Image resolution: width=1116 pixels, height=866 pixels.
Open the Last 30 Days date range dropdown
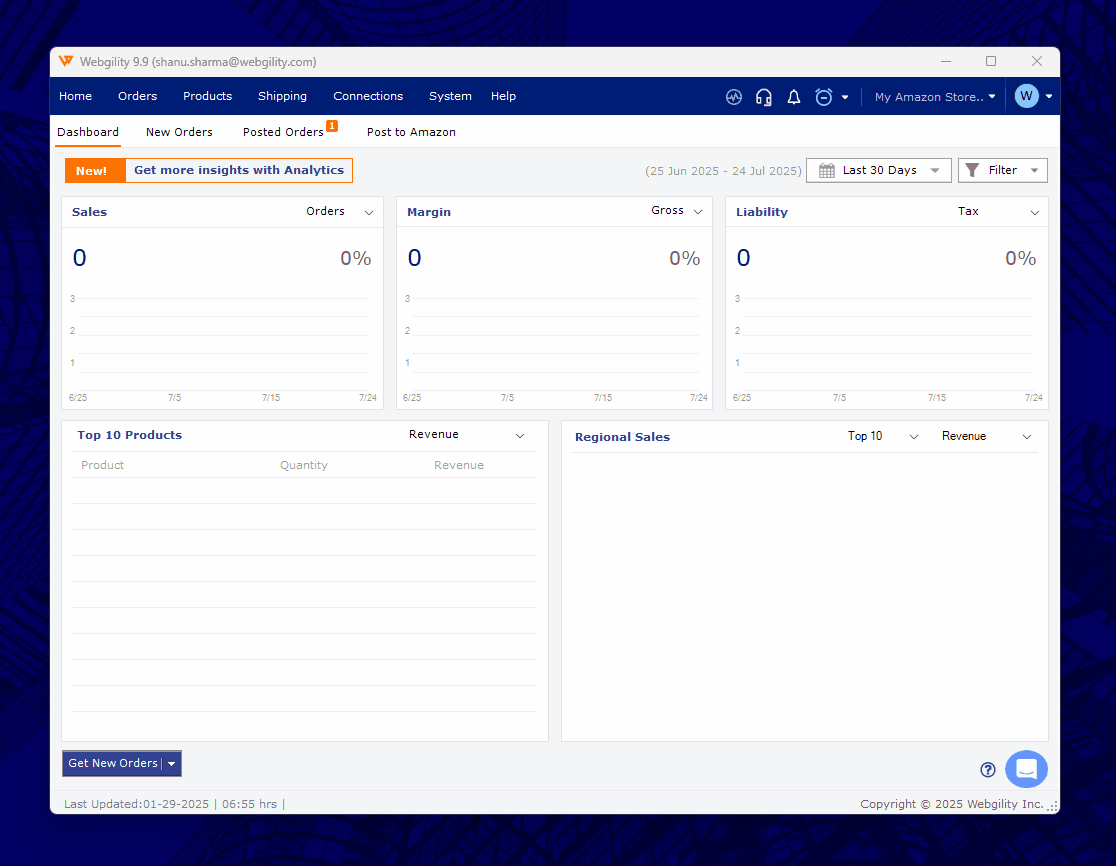(879, 171)
